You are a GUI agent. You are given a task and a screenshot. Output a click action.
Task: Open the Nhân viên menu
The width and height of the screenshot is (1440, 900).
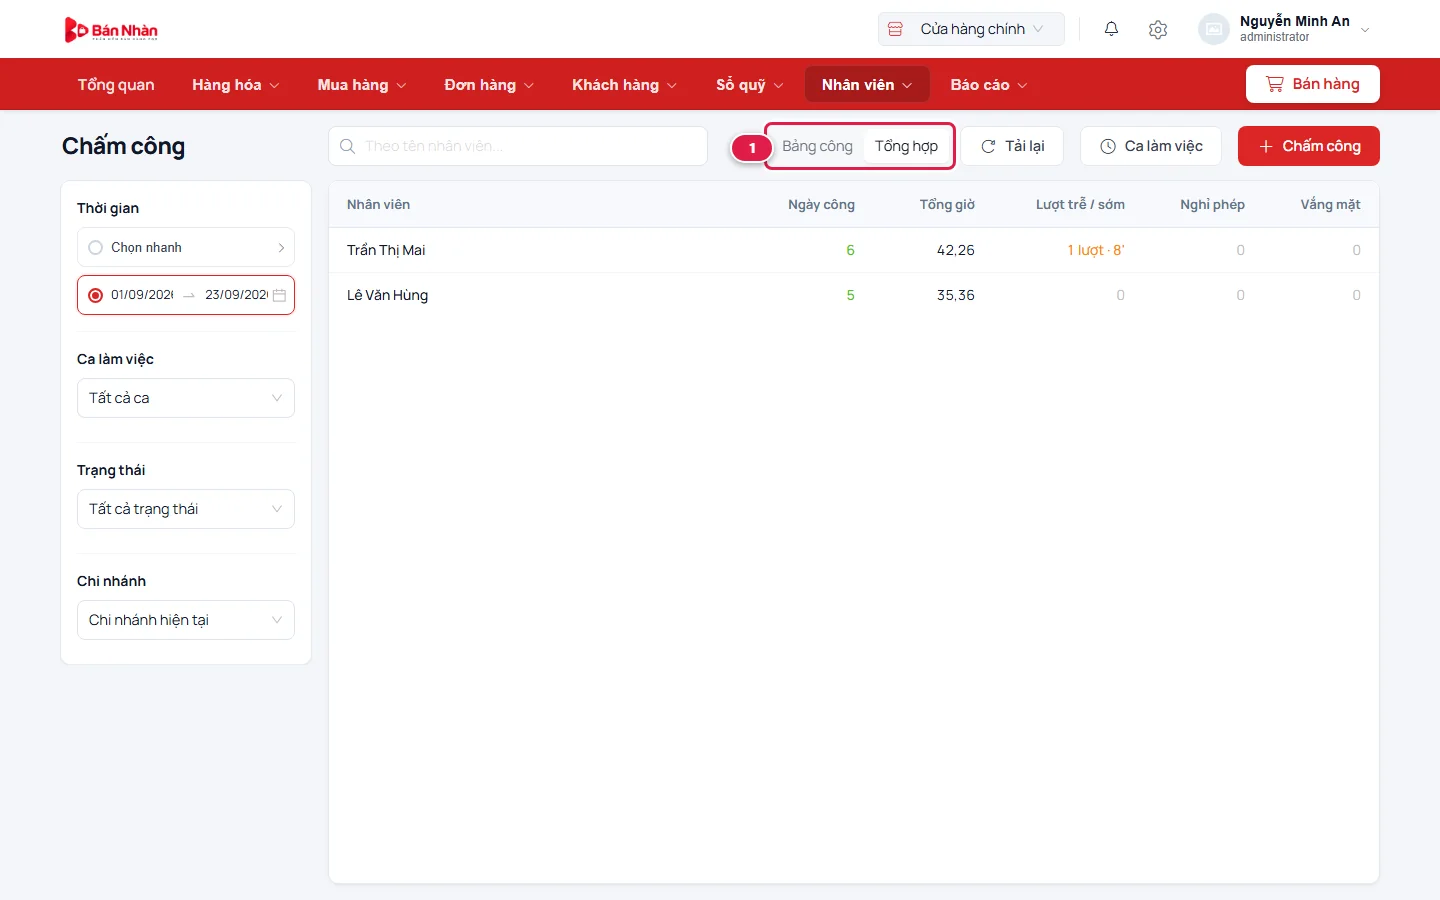[867, 85]
